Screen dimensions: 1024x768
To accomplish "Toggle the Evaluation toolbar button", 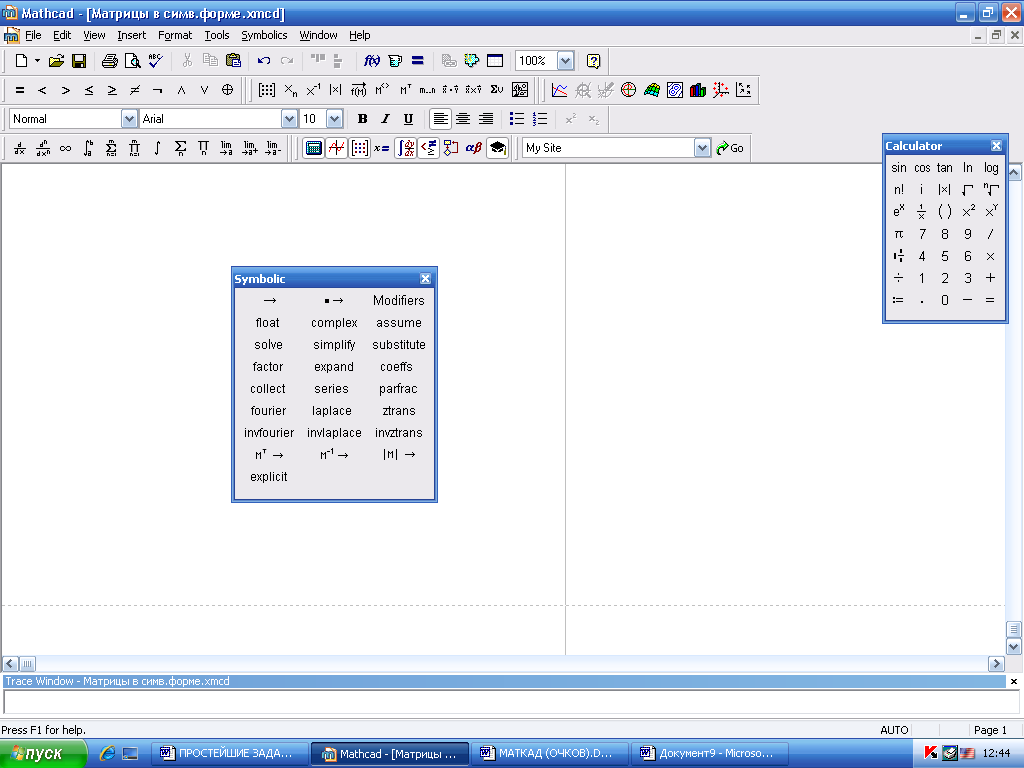I will (382, 148).
